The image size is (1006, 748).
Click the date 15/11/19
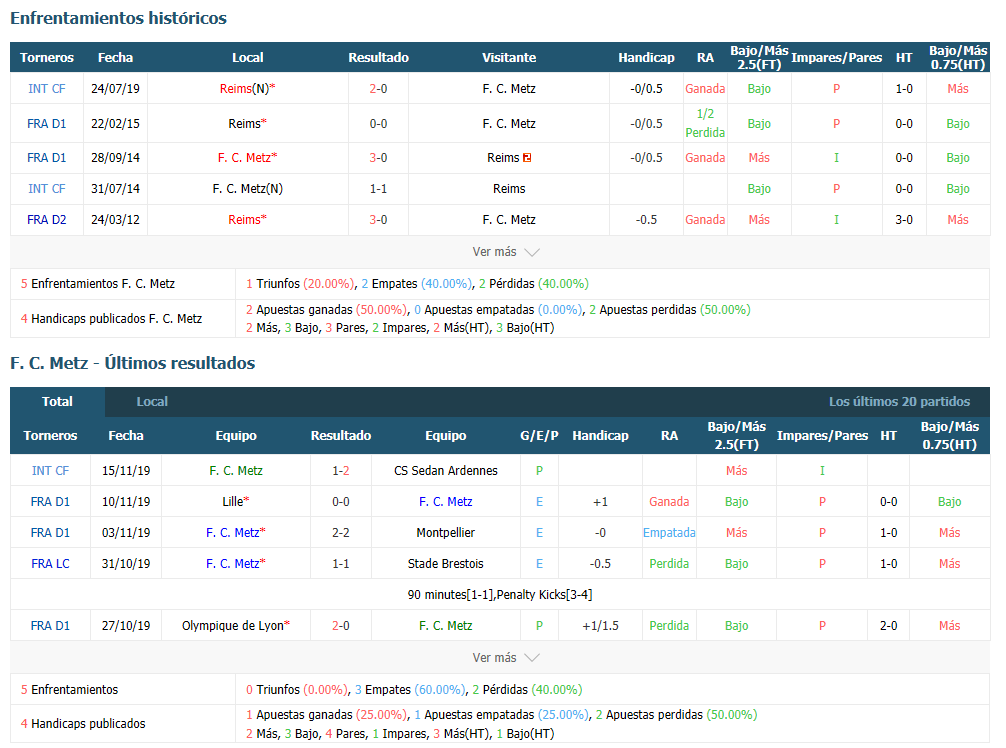126,470
